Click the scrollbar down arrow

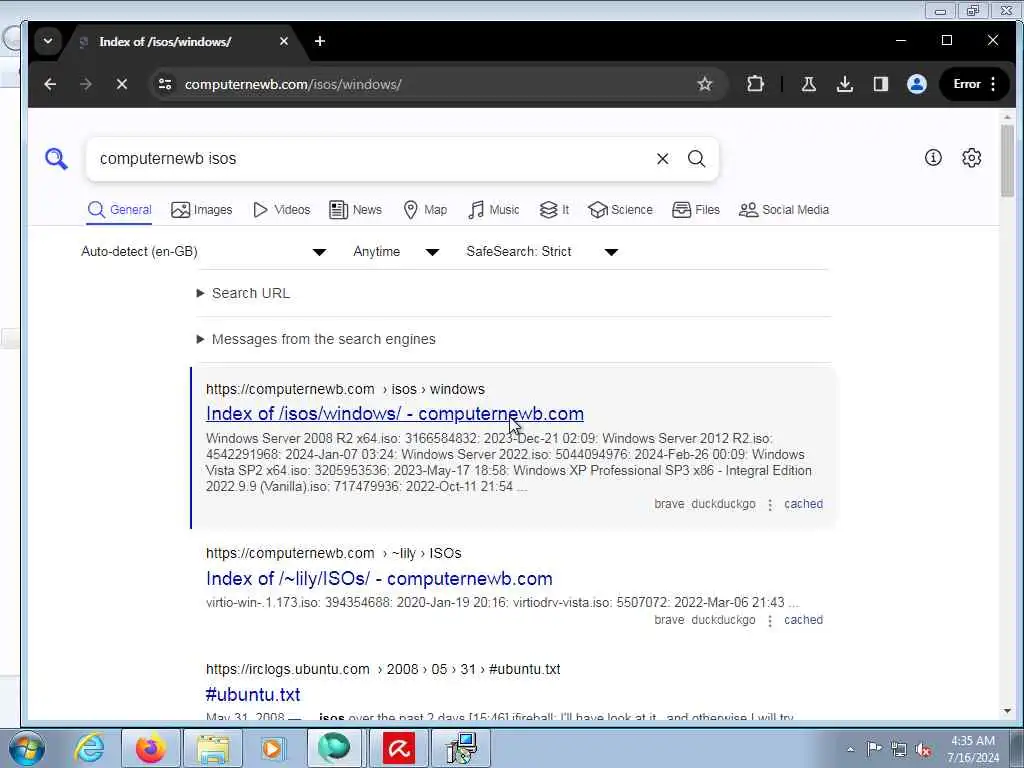(1007, 711)
